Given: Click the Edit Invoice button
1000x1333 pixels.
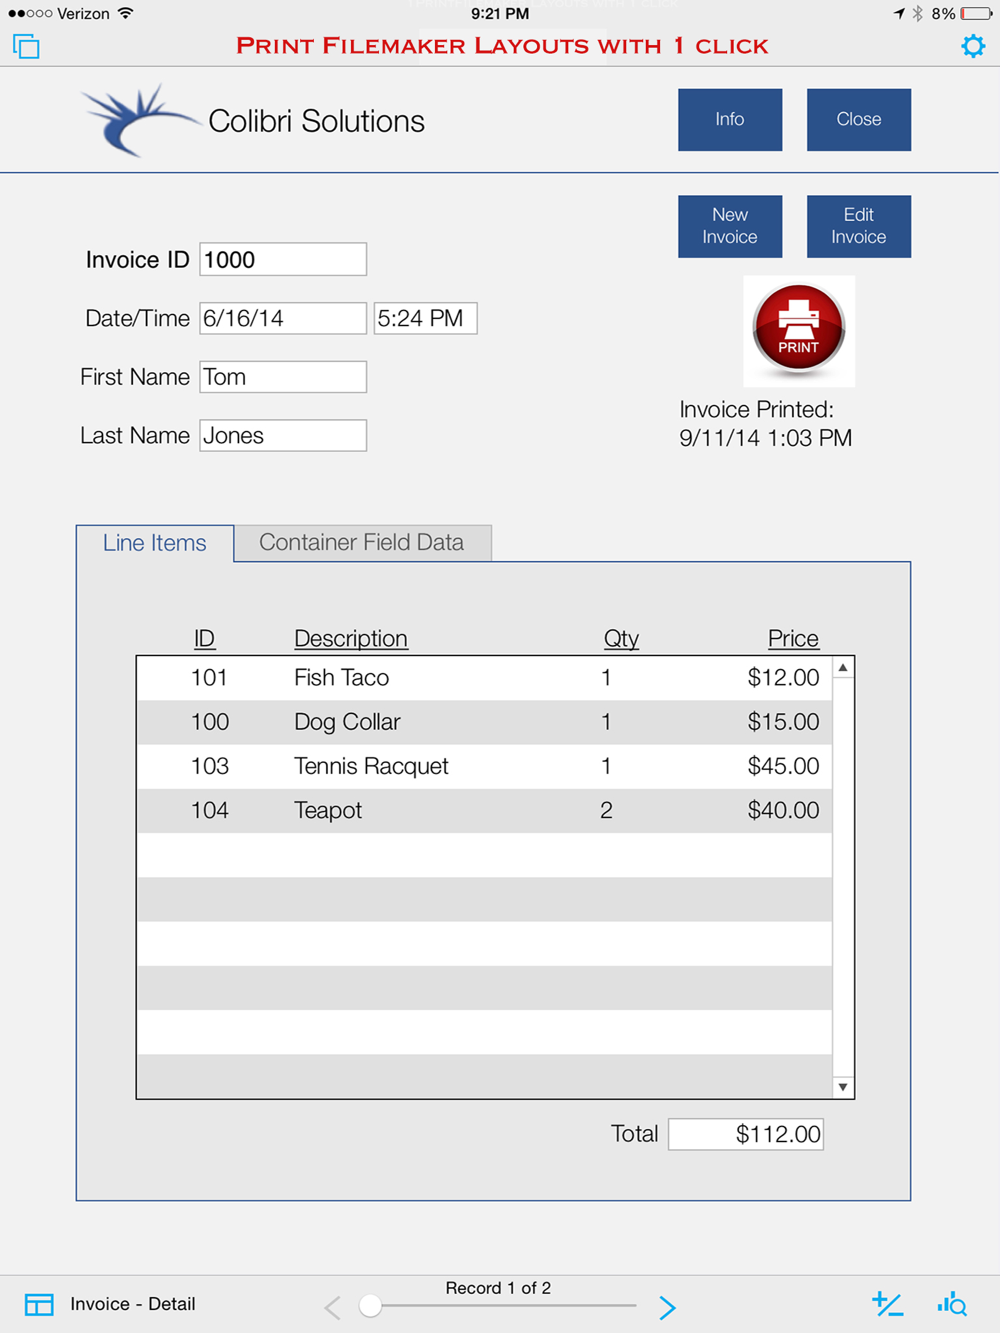Looking at the screenshot, I should (x=859, y=226).
